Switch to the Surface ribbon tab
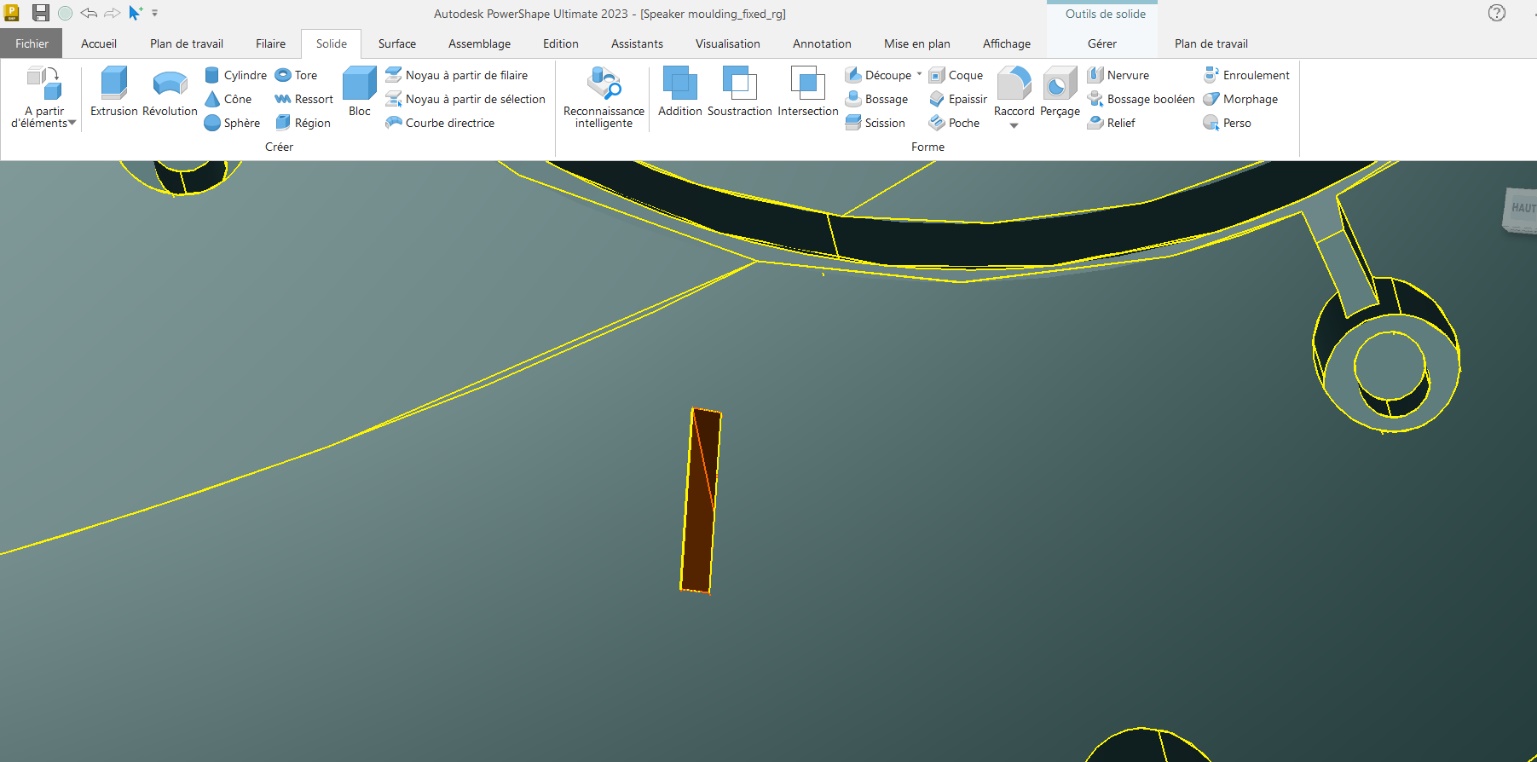The image size is (1537, 762). (x=397, y=44)
